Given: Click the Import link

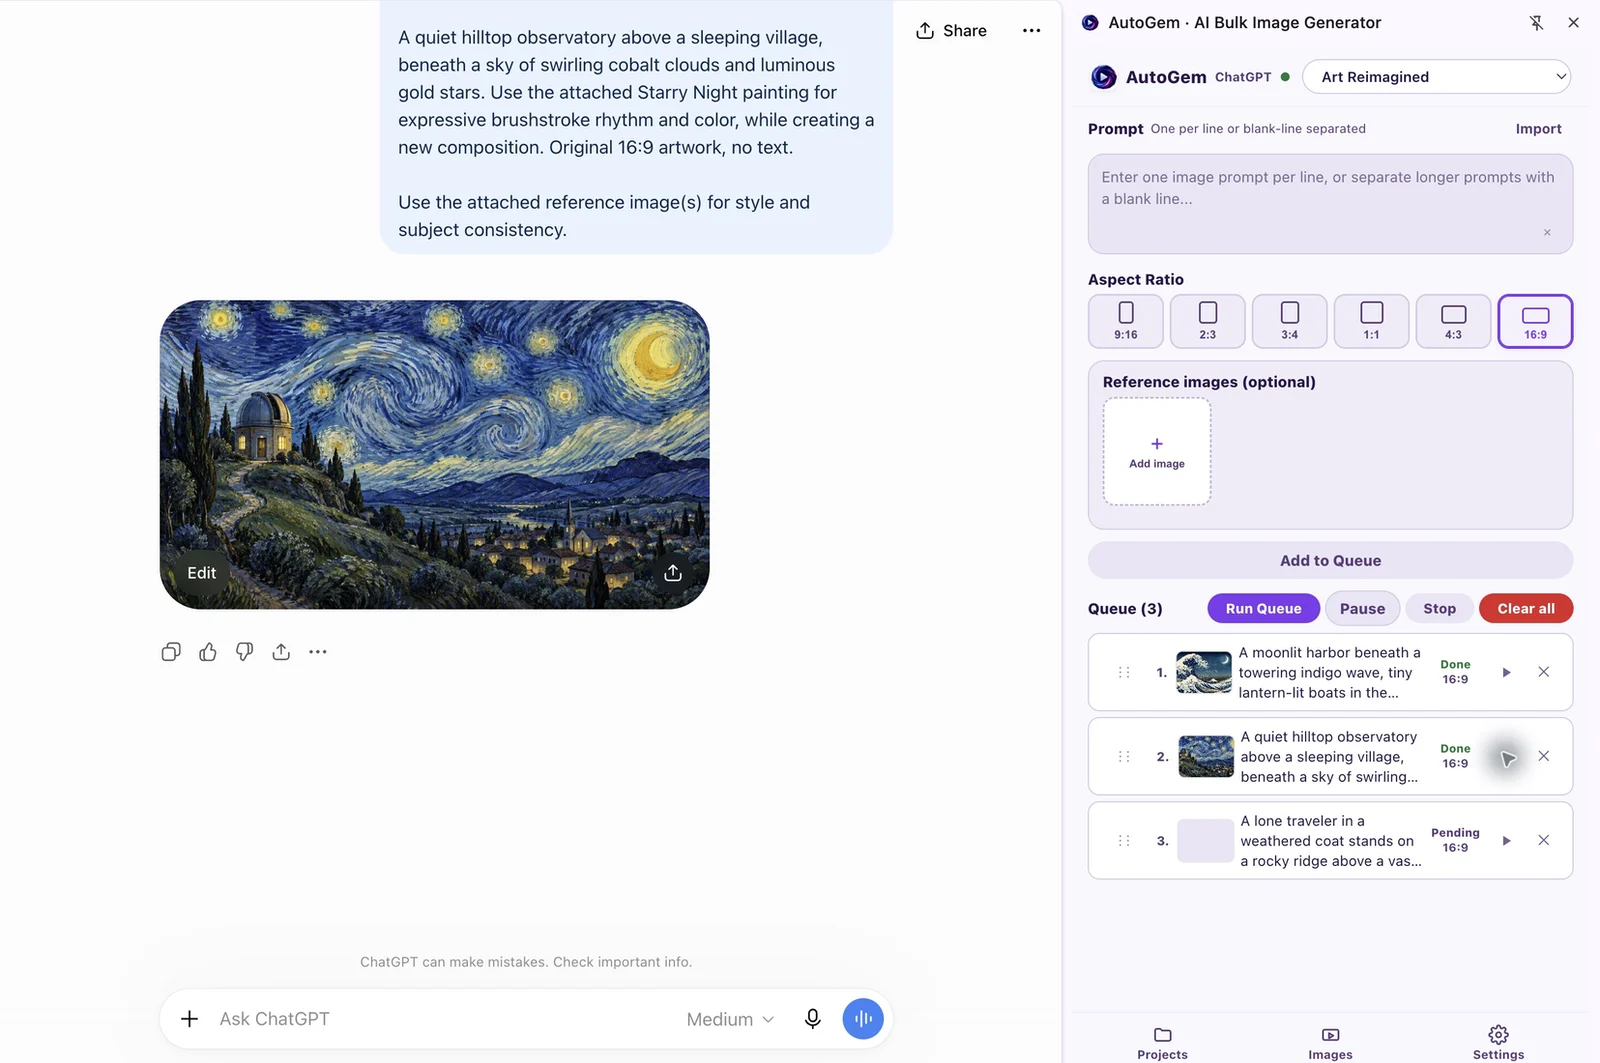Looking at the screenshot, I should tap(1538, 129).
